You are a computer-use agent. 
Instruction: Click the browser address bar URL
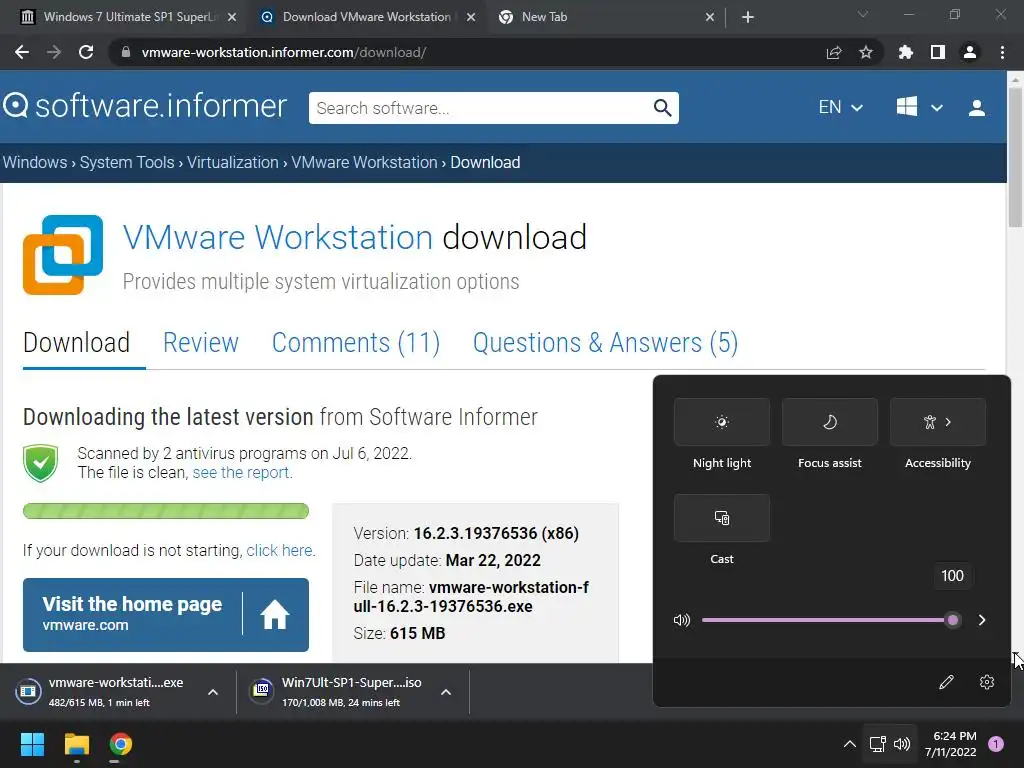pyautogui.click(x=284, y=52)
